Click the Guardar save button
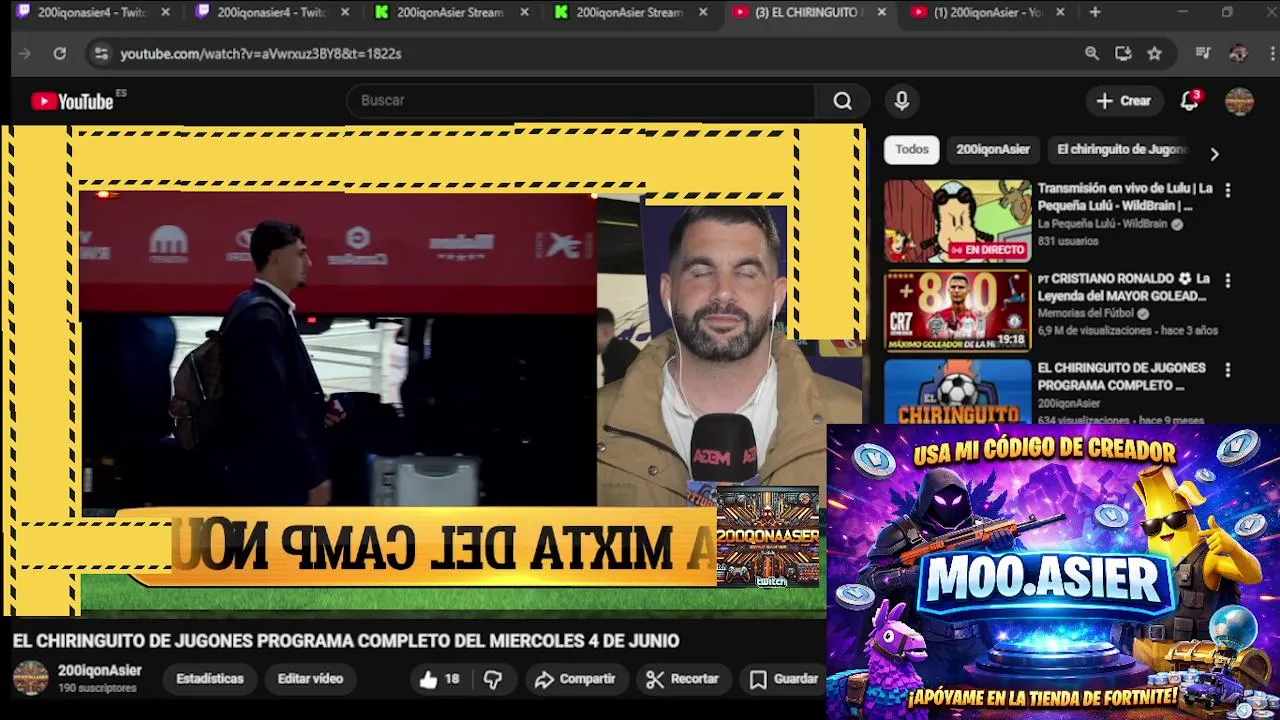Screen dimensions: 1280x720 point(785,679)
